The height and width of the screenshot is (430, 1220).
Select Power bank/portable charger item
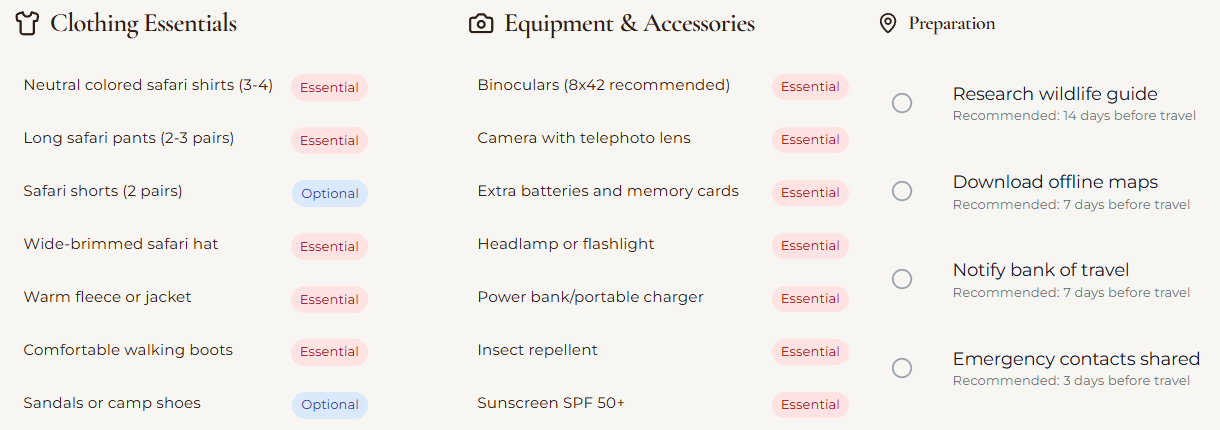point(590,297)
